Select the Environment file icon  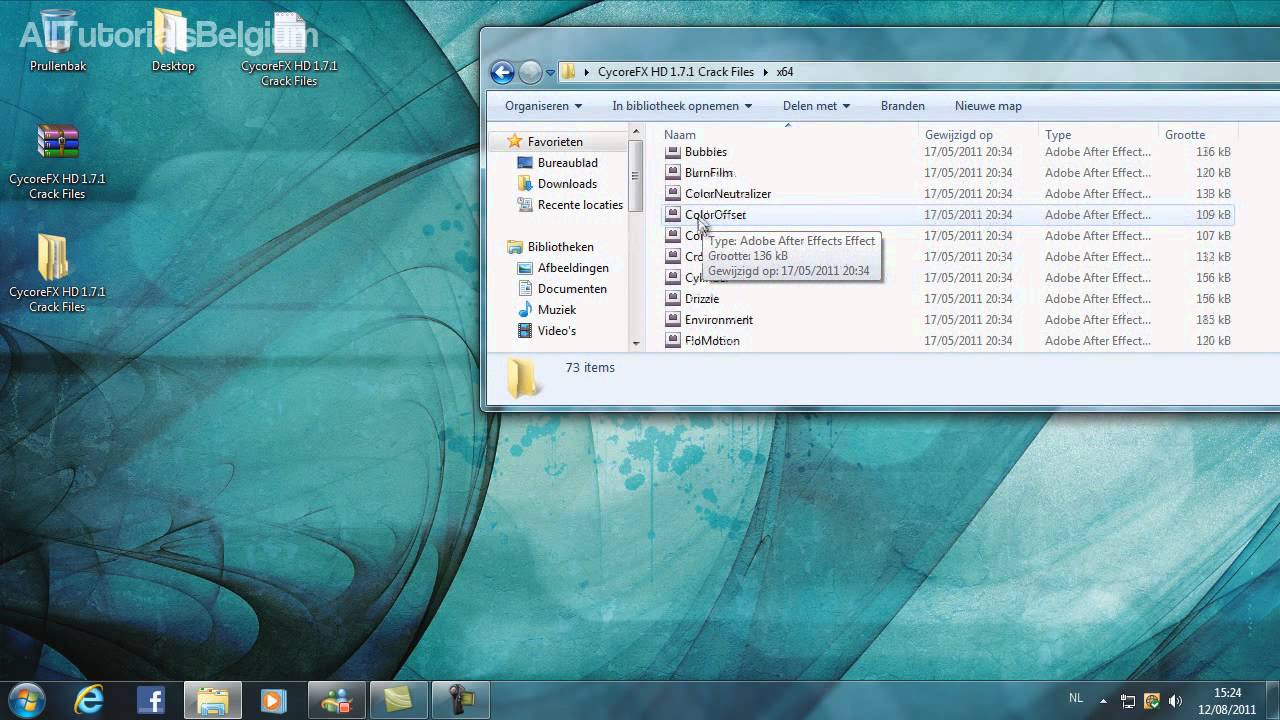[x=673, y=320]
